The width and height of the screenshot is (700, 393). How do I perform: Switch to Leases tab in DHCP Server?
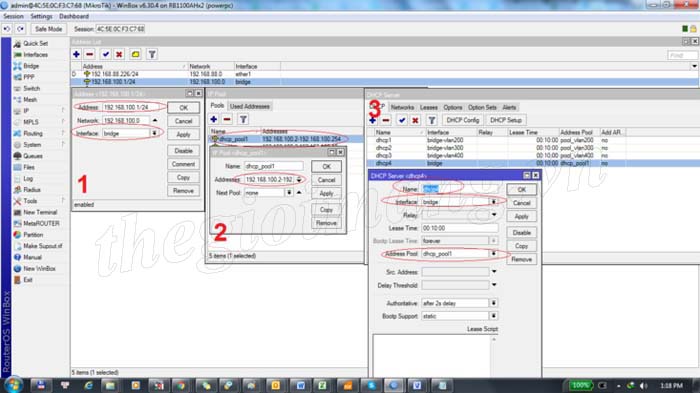(x=429, y=108)
